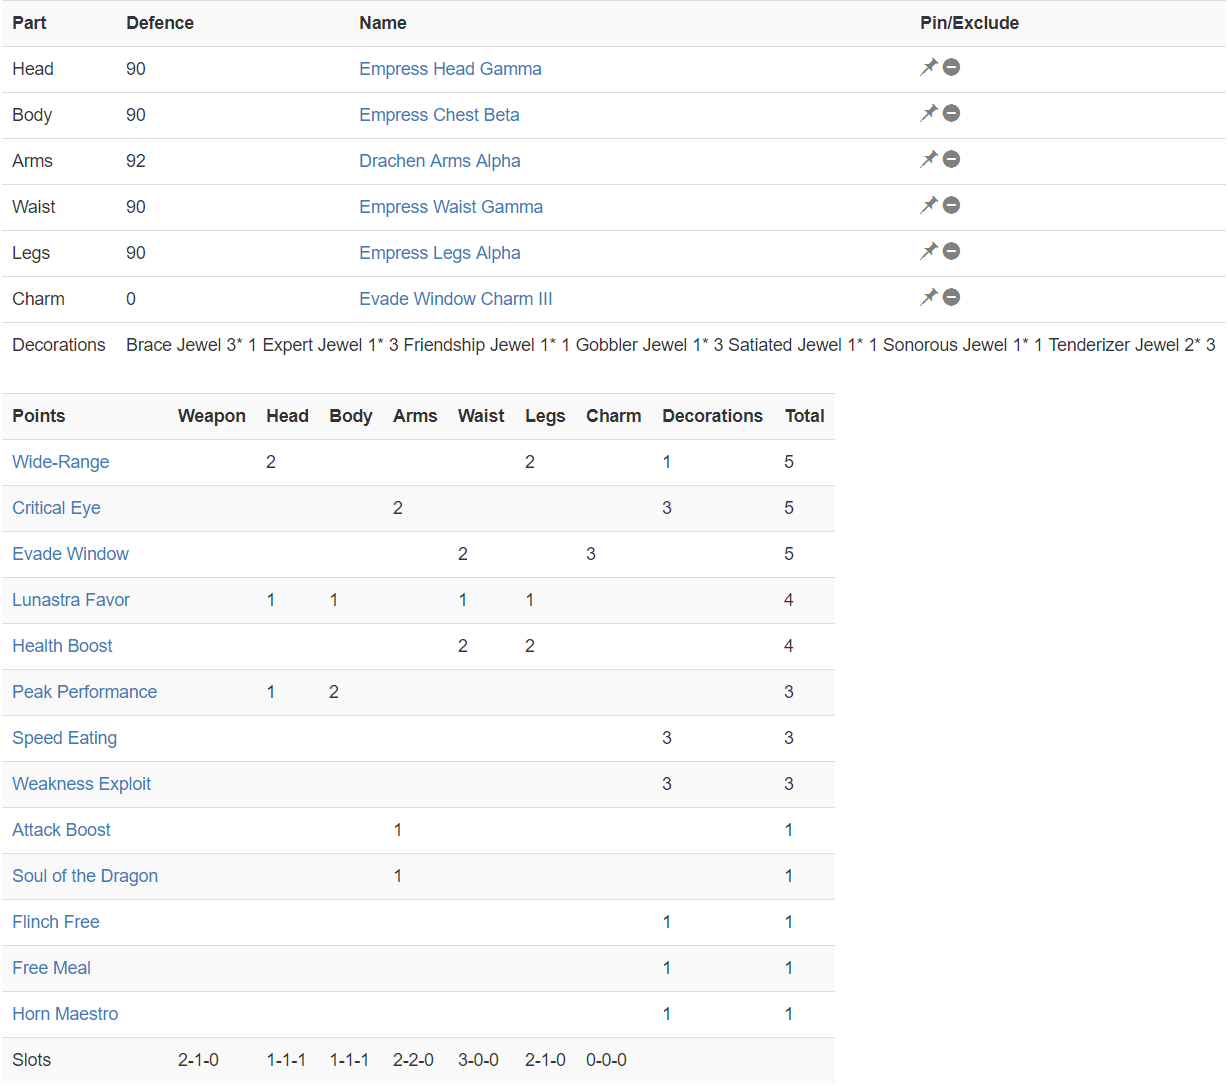This screenshot has width=1228, height=1088.
Task: Pin the Empress Legs Alpha piece
Action: tap(929, 251)
